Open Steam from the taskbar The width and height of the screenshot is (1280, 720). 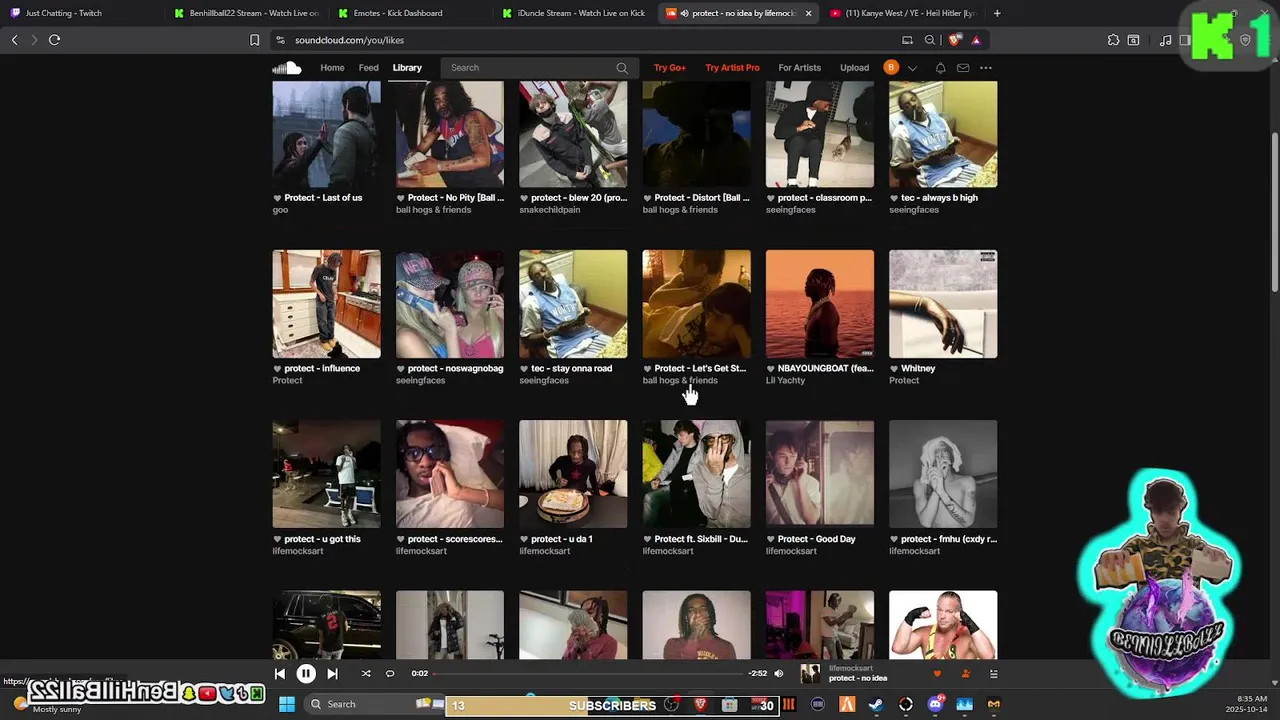click(875, 704)
